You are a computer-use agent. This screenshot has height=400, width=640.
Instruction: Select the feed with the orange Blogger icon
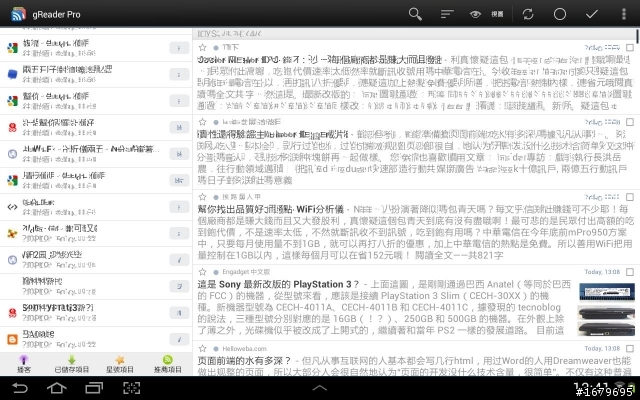point(96,339)
